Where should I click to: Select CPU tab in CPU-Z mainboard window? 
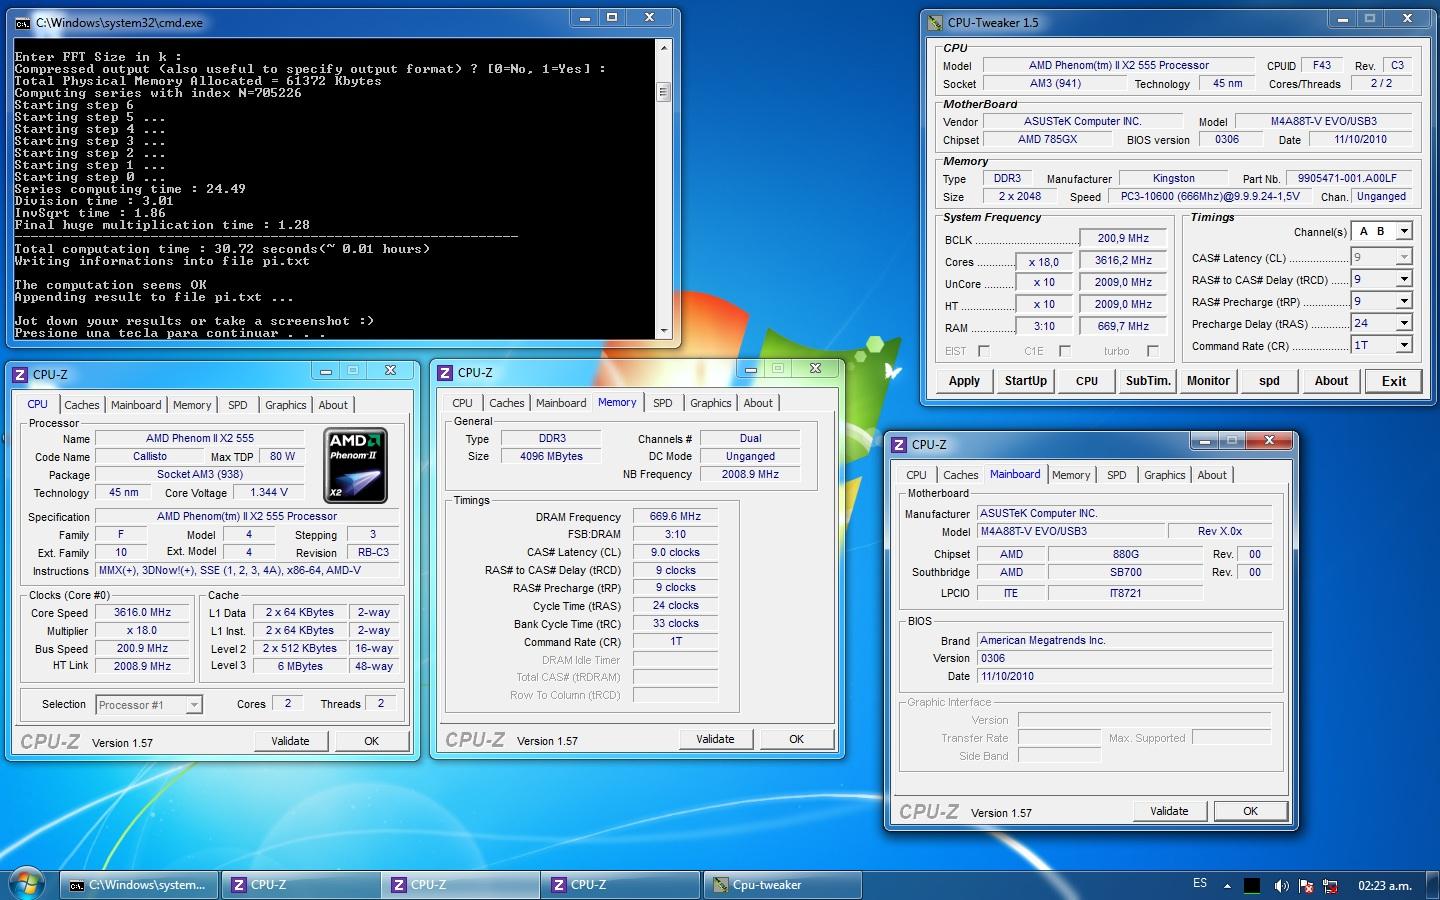(x=916, y=475)
